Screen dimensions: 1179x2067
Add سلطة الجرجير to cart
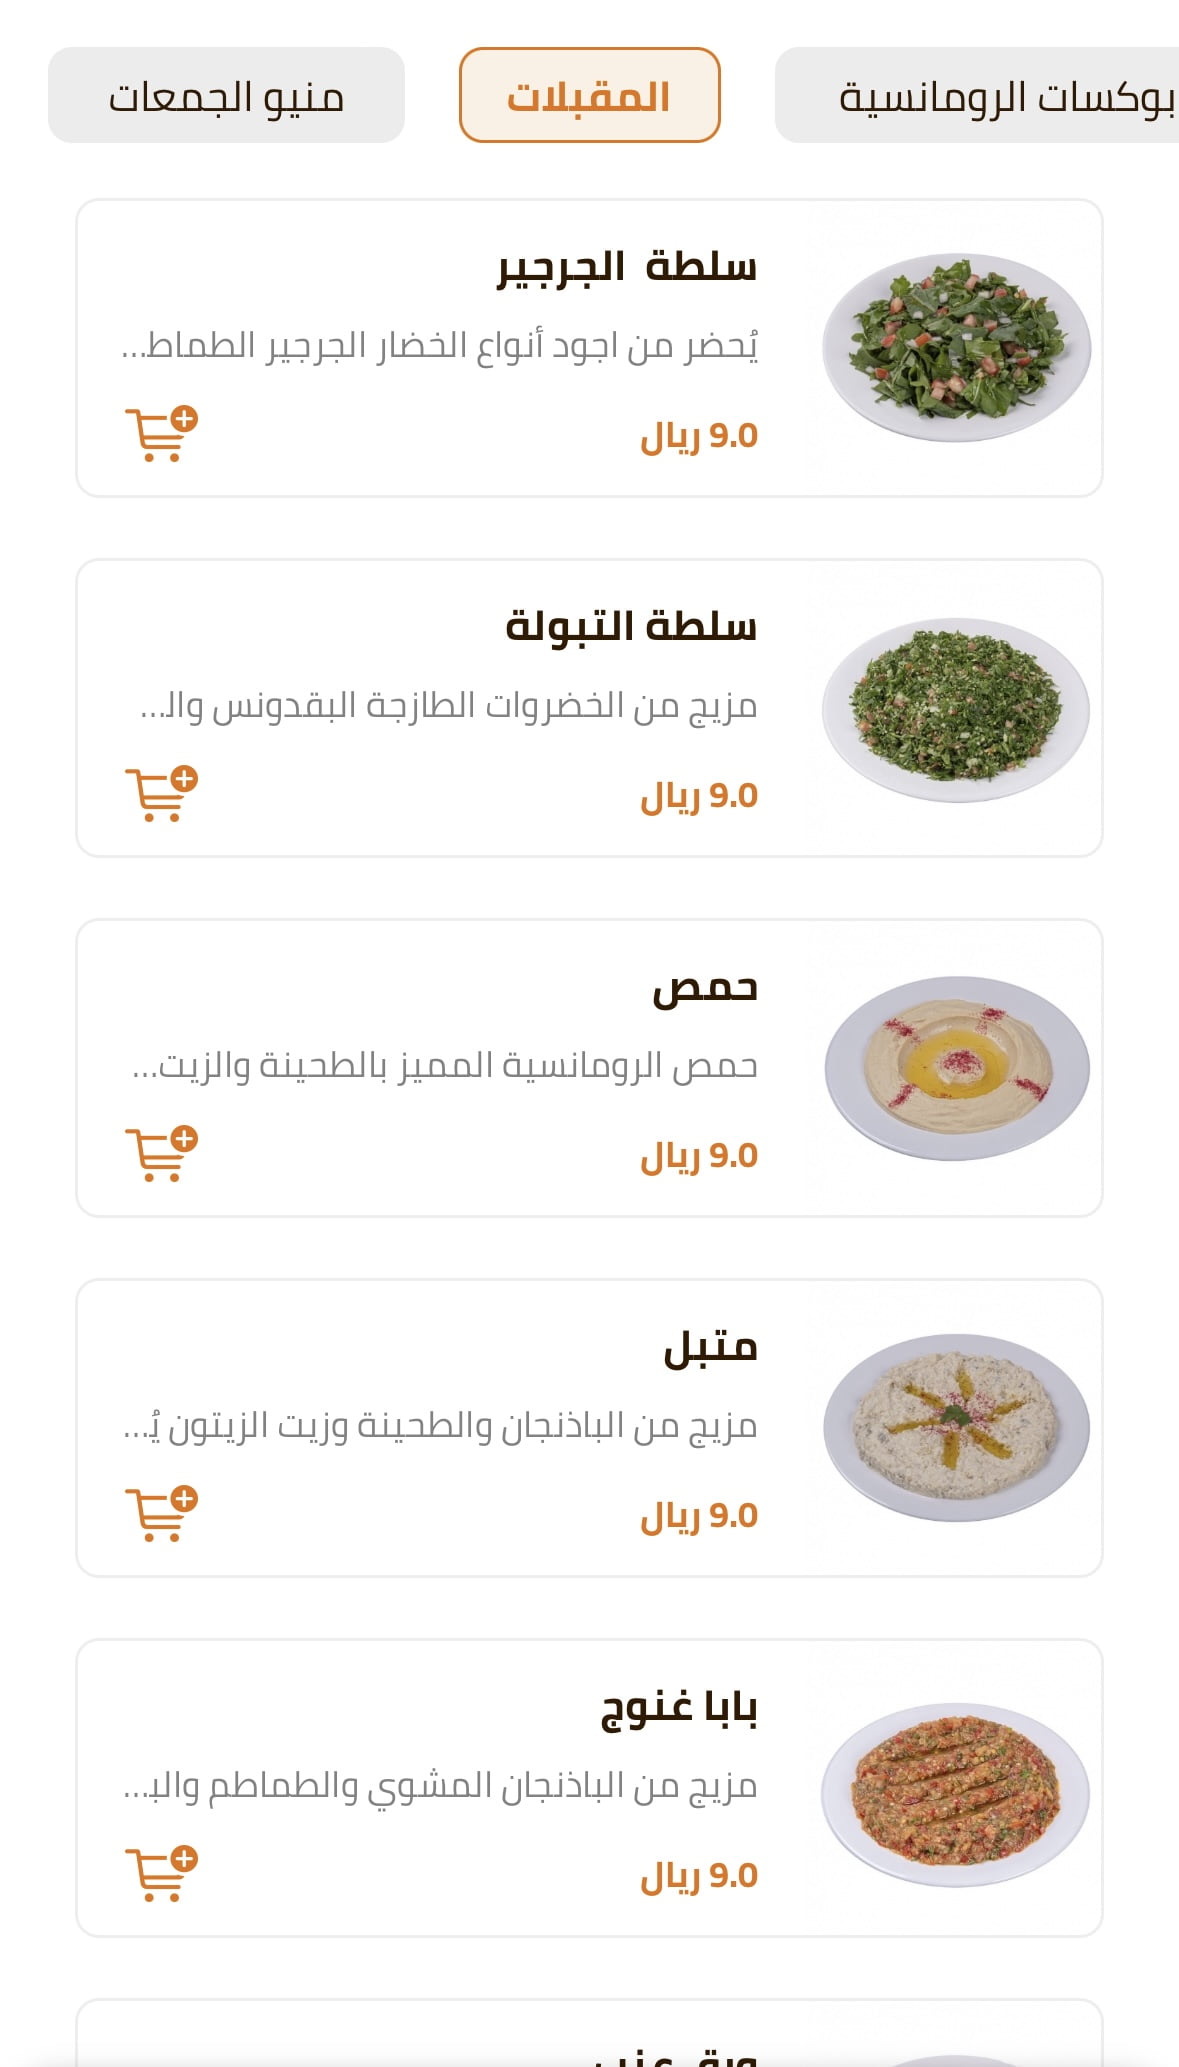click(x=160, y=434)
